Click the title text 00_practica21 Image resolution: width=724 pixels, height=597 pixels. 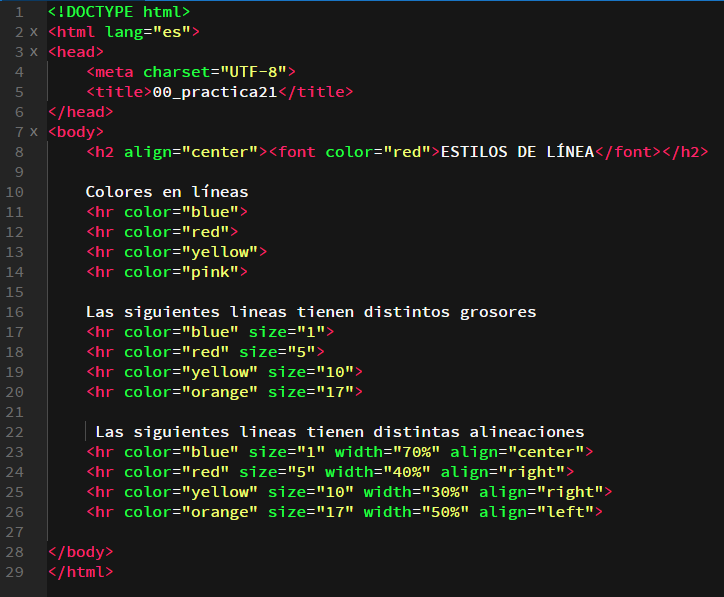pos(215,92)
